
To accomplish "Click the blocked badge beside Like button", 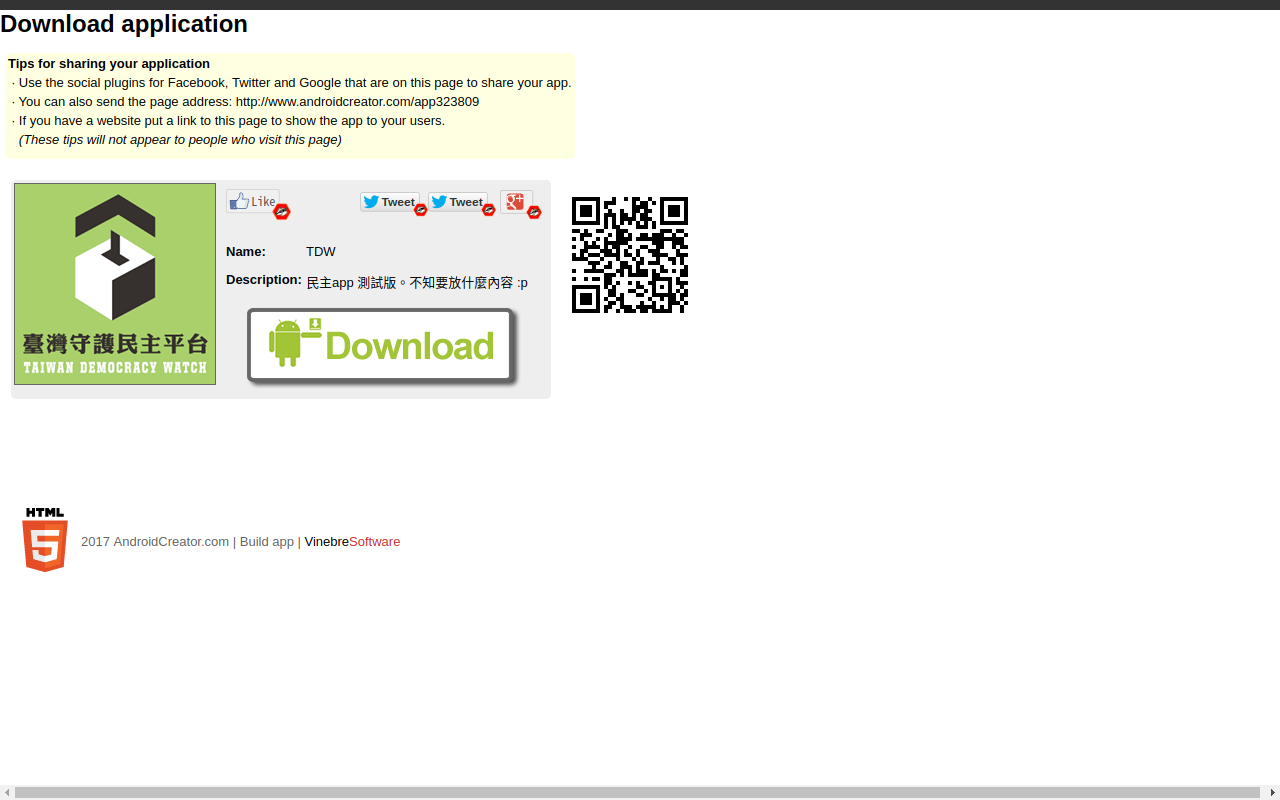I will pyautogui.click(x=282, y=212).
